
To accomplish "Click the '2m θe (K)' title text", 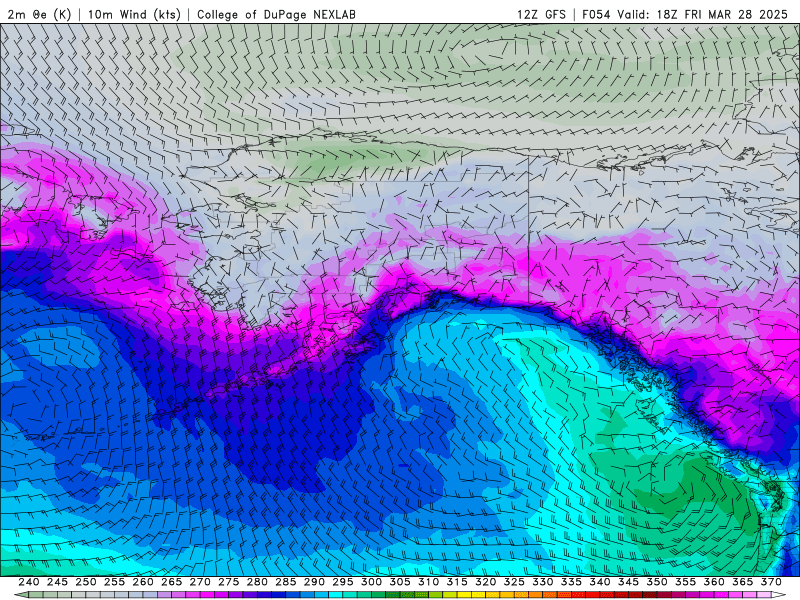I will pyautogui.click(x=39, y=14).
